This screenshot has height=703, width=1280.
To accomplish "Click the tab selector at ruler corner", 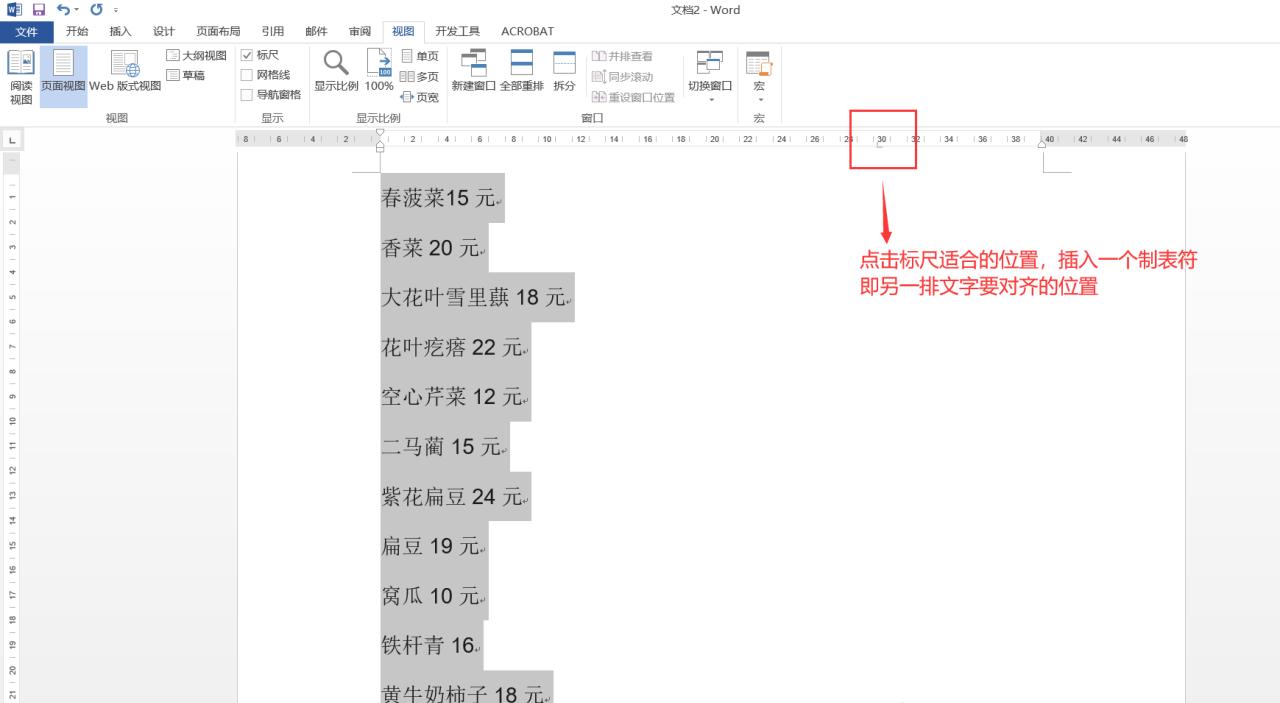I will point(10,140).
